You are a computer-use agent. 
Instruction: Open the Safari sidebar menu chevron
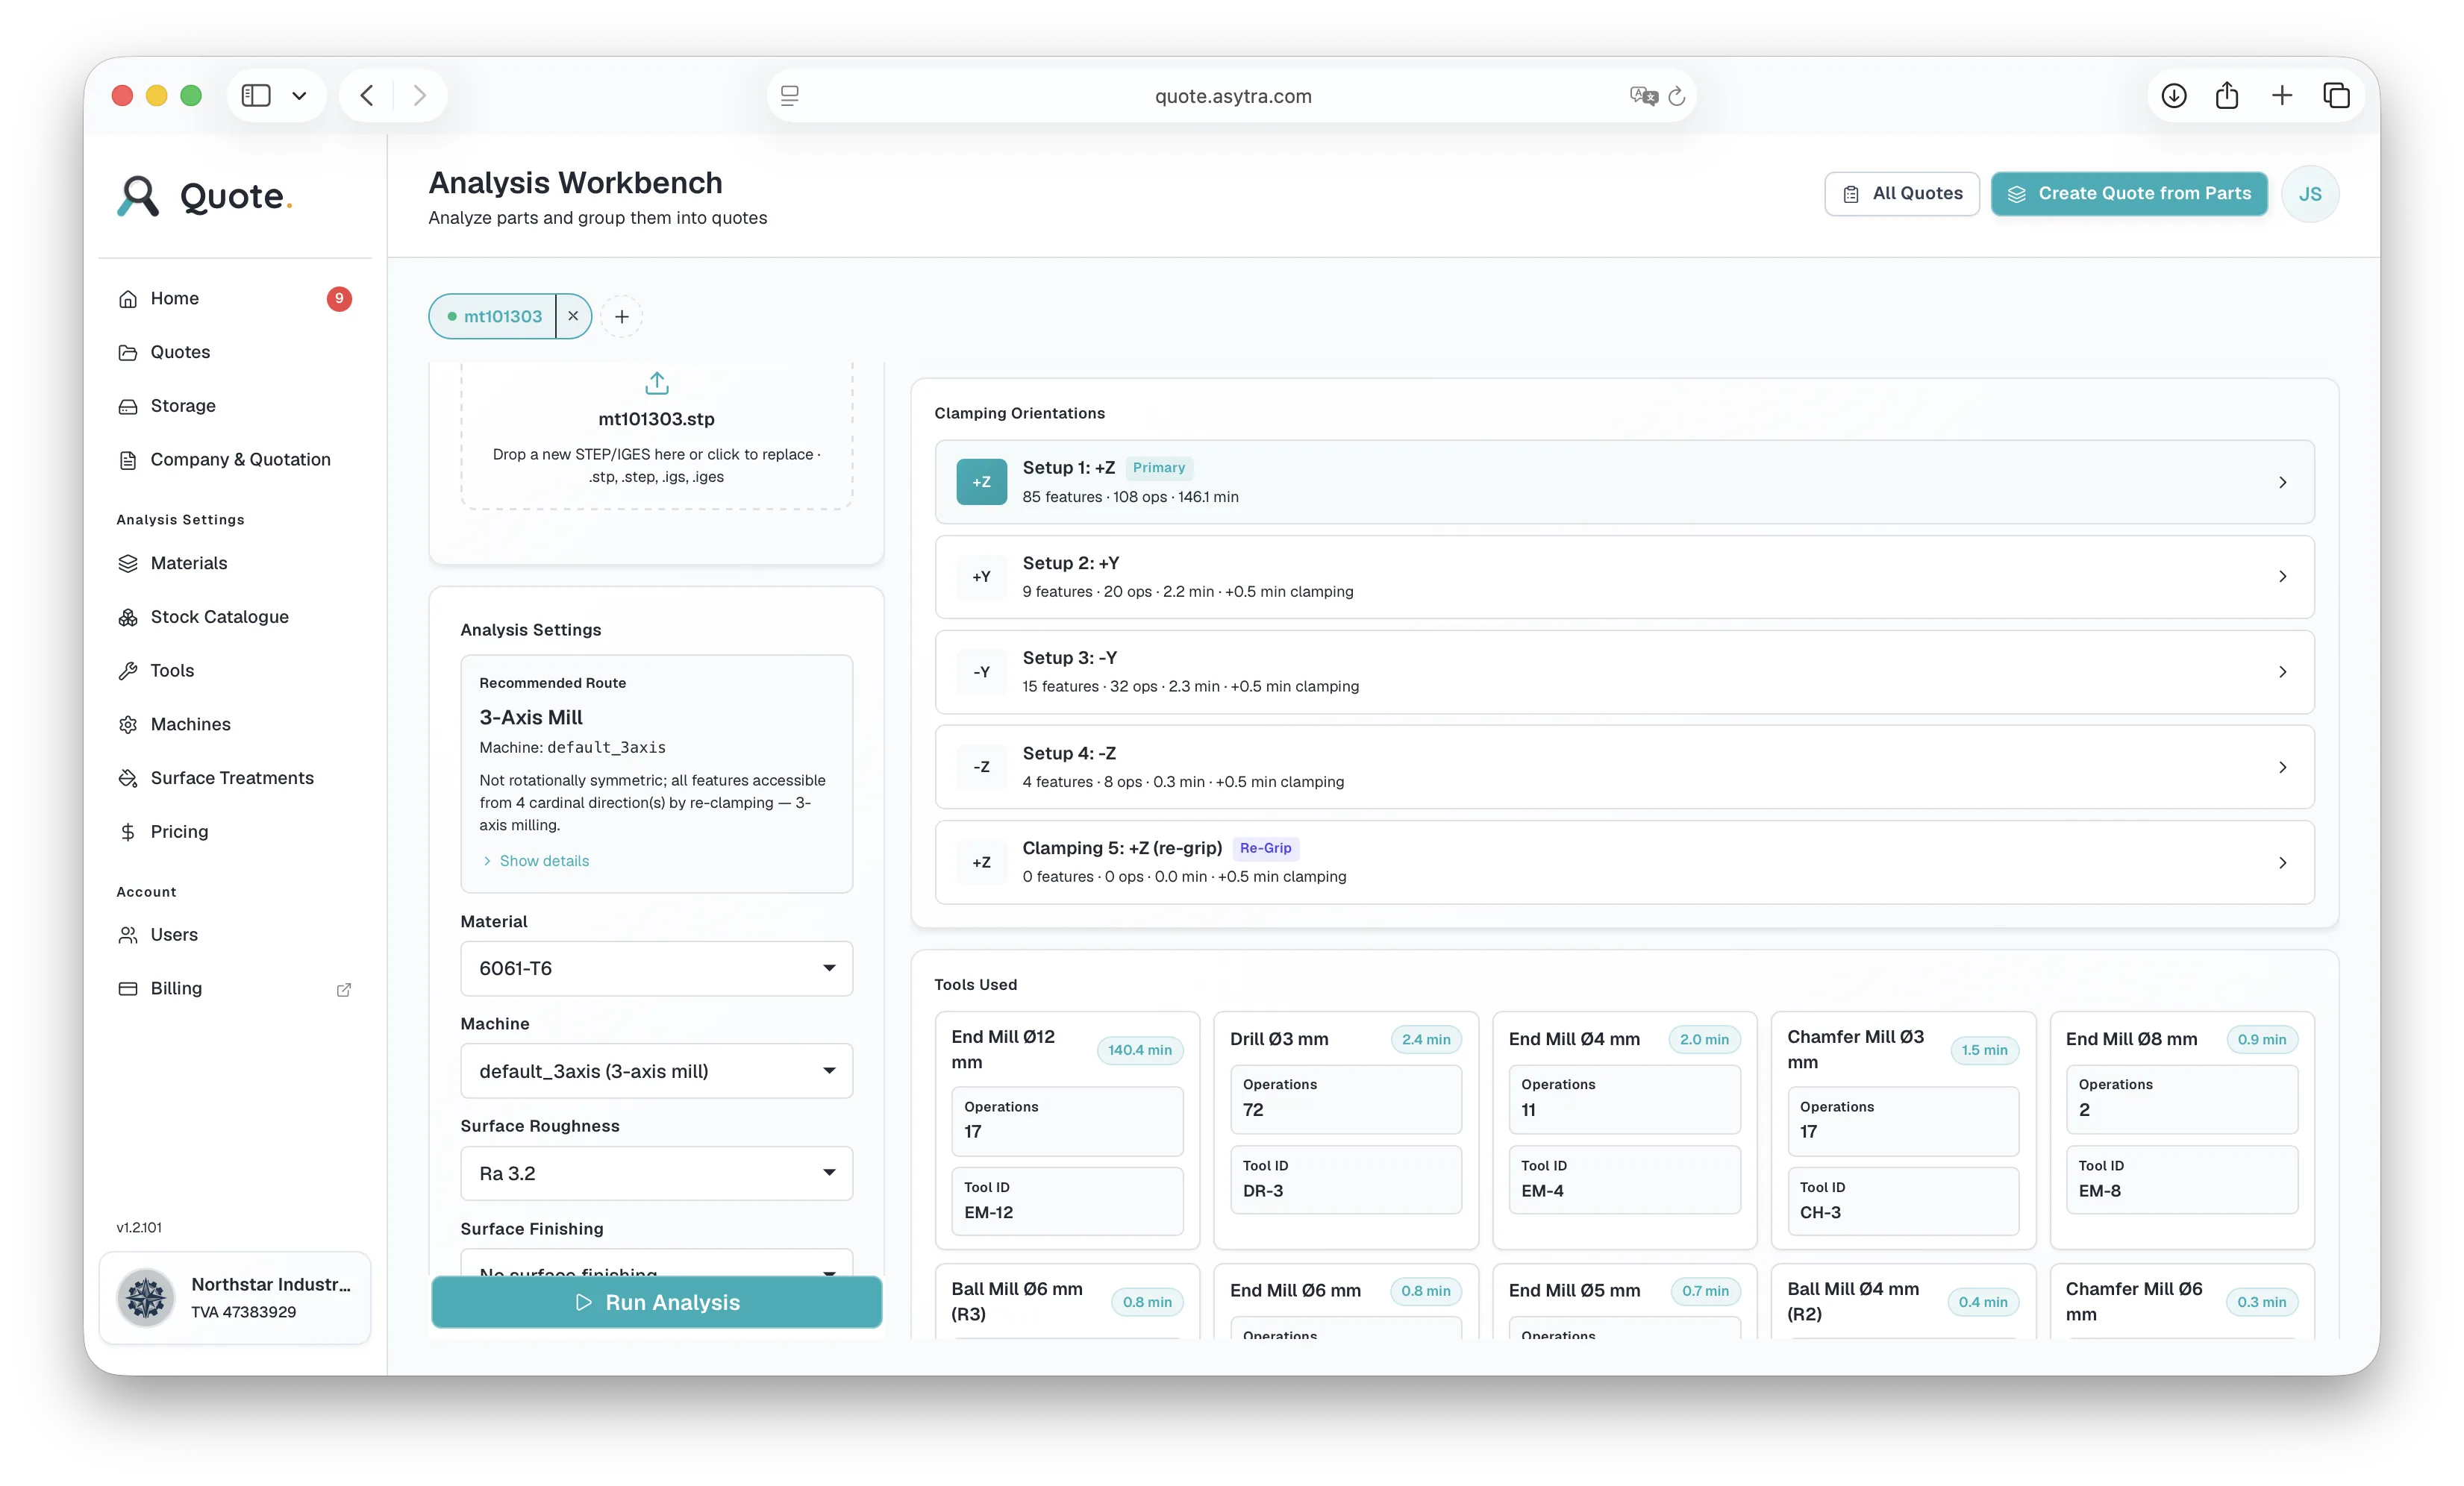coord(299,96)
